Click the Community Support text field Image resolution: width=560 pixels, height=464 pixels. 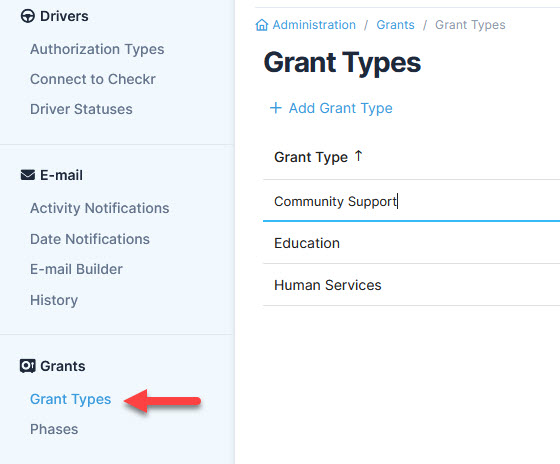coord(411,201)
